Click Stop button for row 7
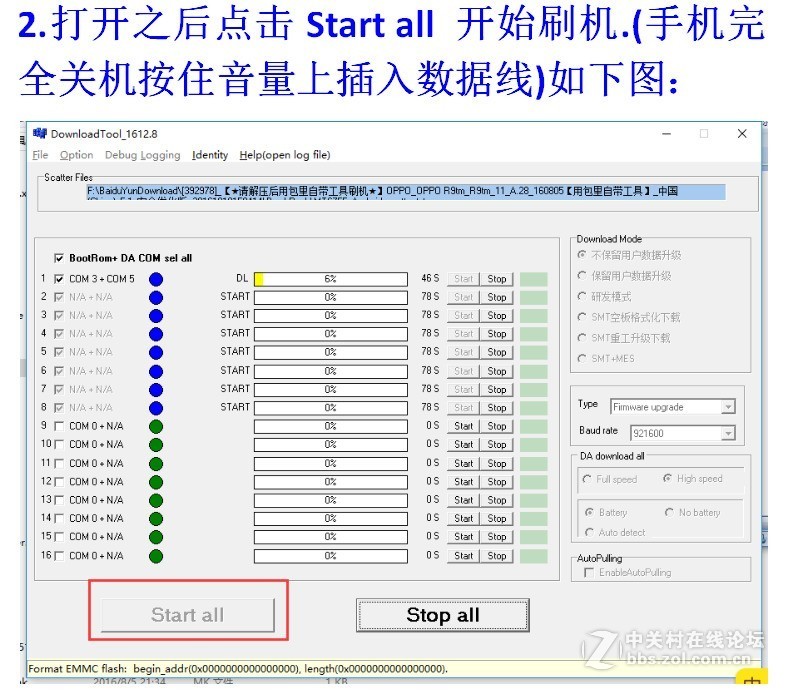Image resolution: width=788 pixels, height=693 pixels. click(x=497, y=390)
